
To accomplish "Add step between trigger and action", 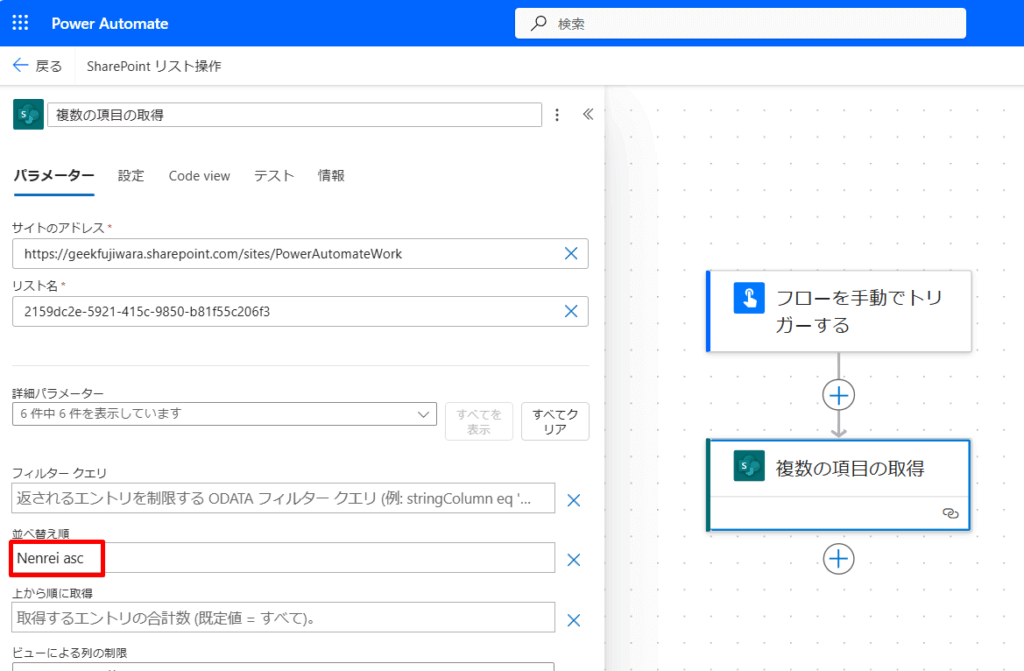I will [x=839, y=395].
